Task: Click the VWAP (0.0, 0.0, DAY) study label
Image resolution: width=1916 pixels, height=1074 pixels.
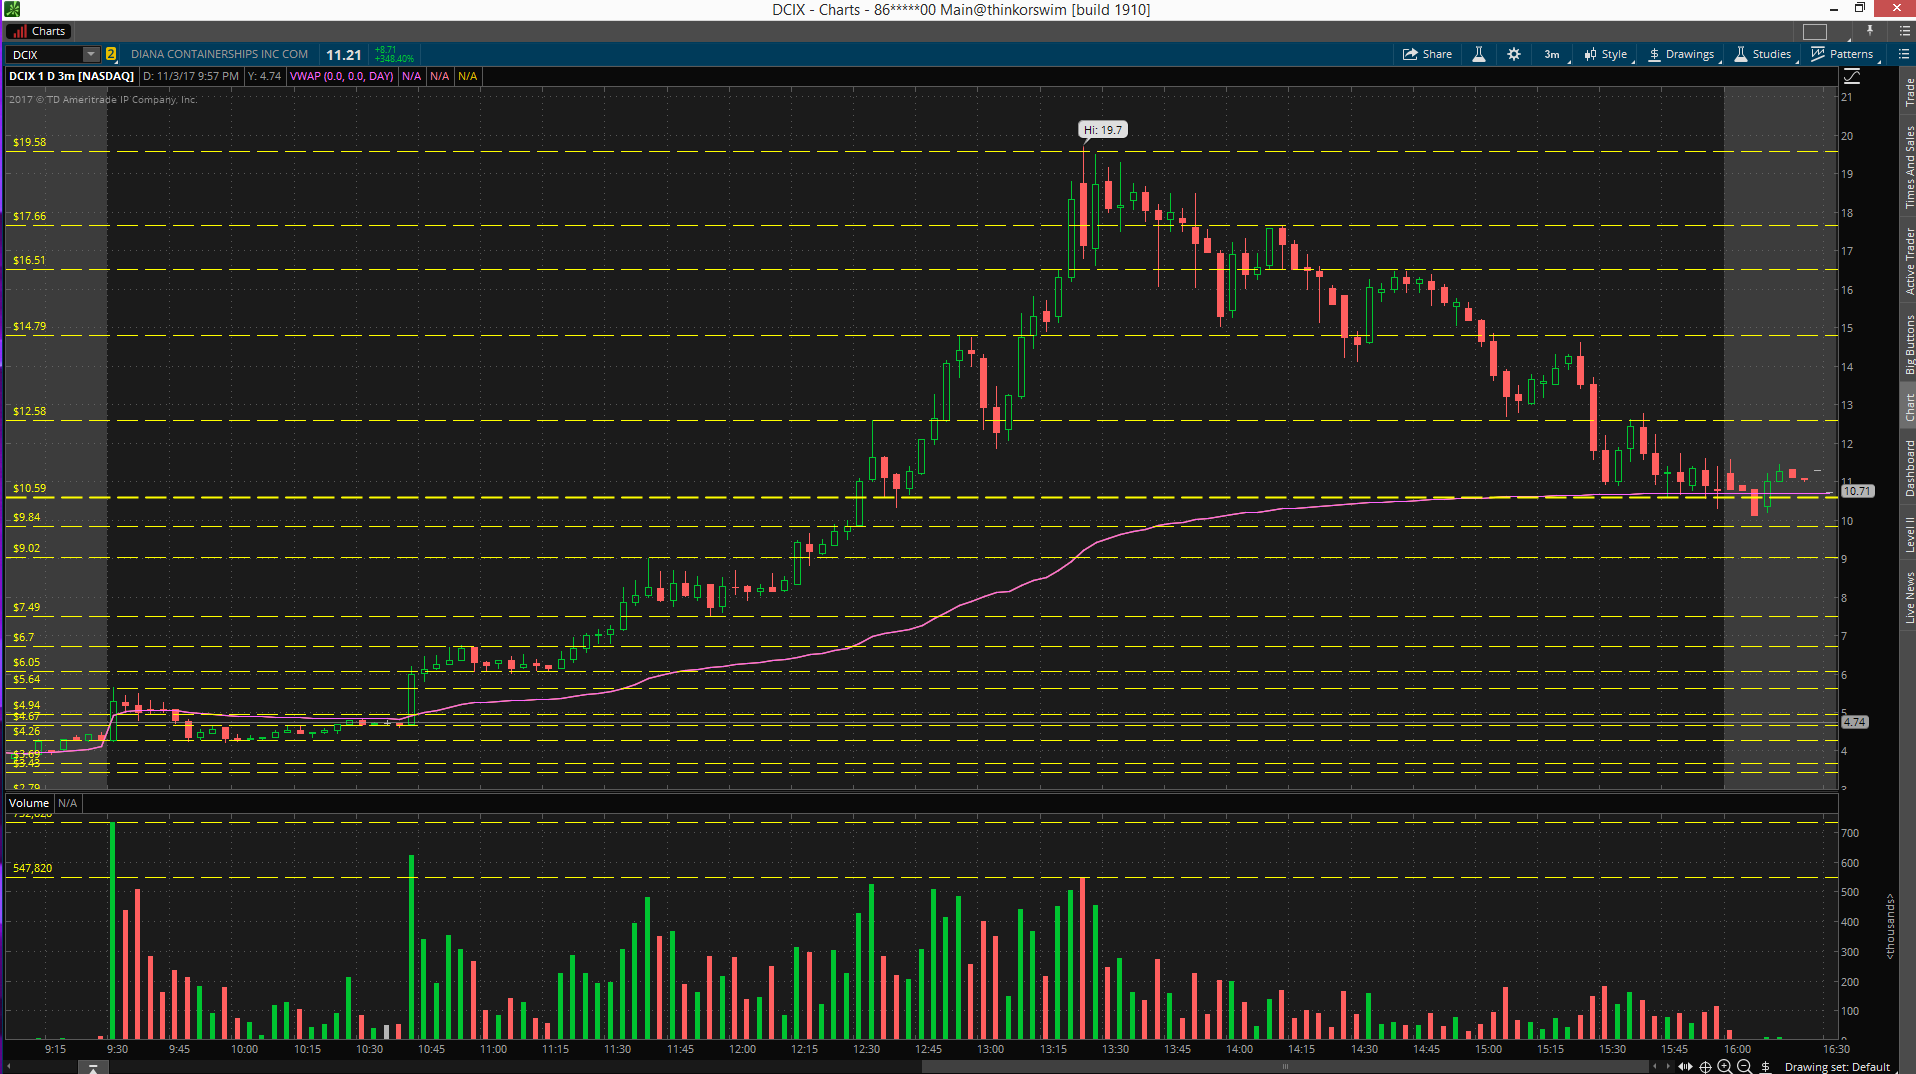Action: (x=341, y=76)
